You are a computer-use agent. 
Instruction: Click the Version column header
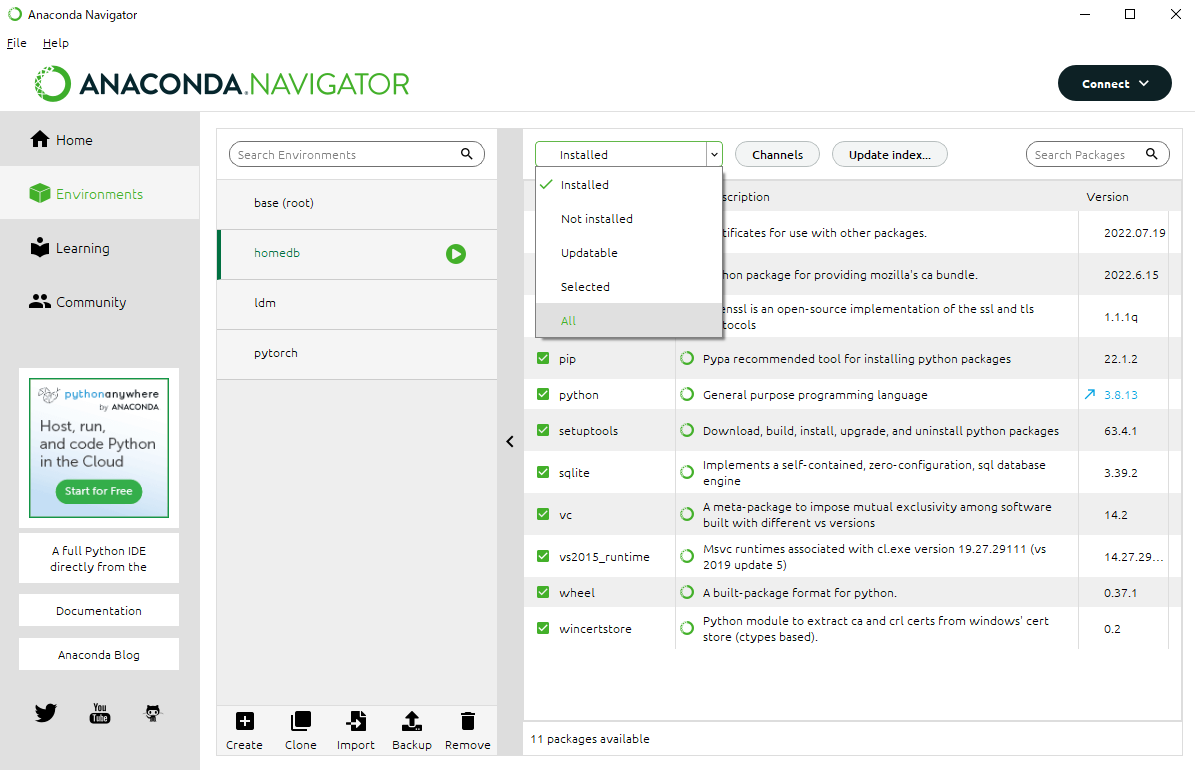1107,197
